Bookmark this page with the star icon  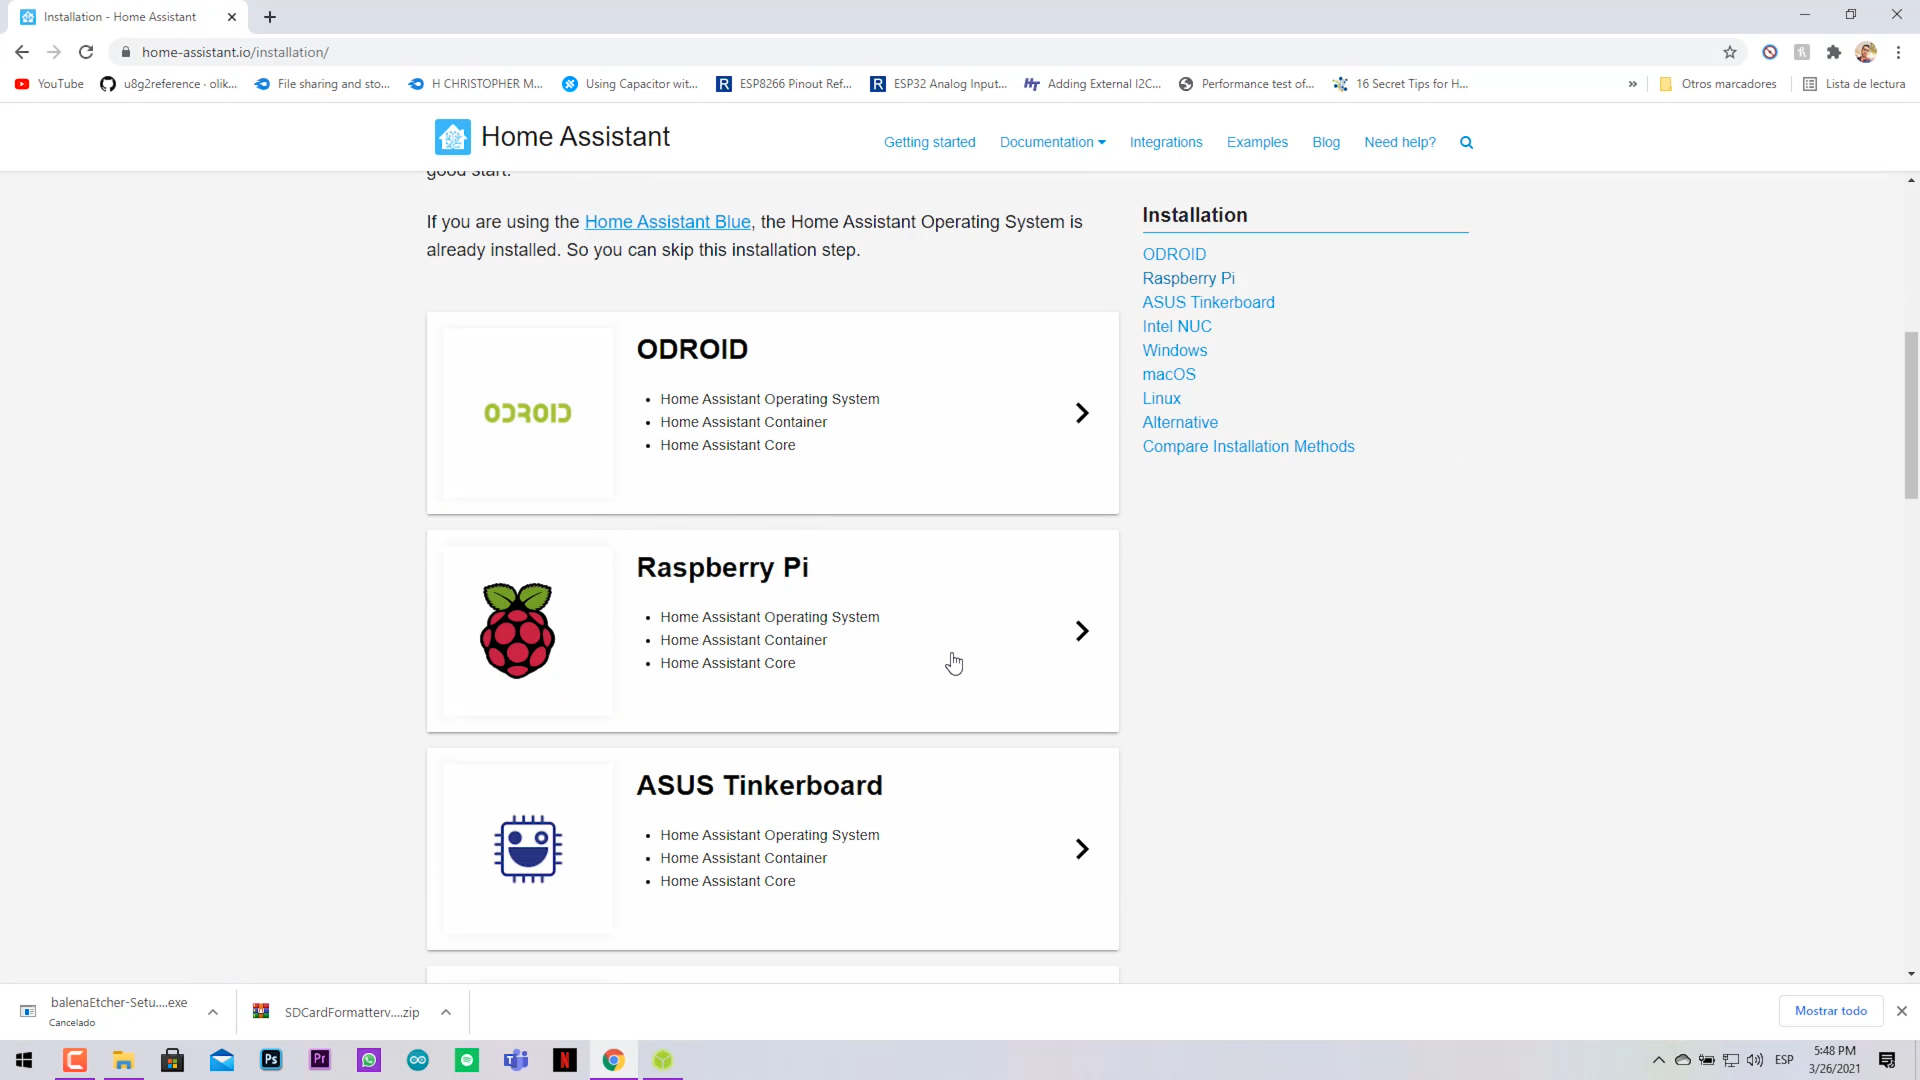pos(1730,52)
